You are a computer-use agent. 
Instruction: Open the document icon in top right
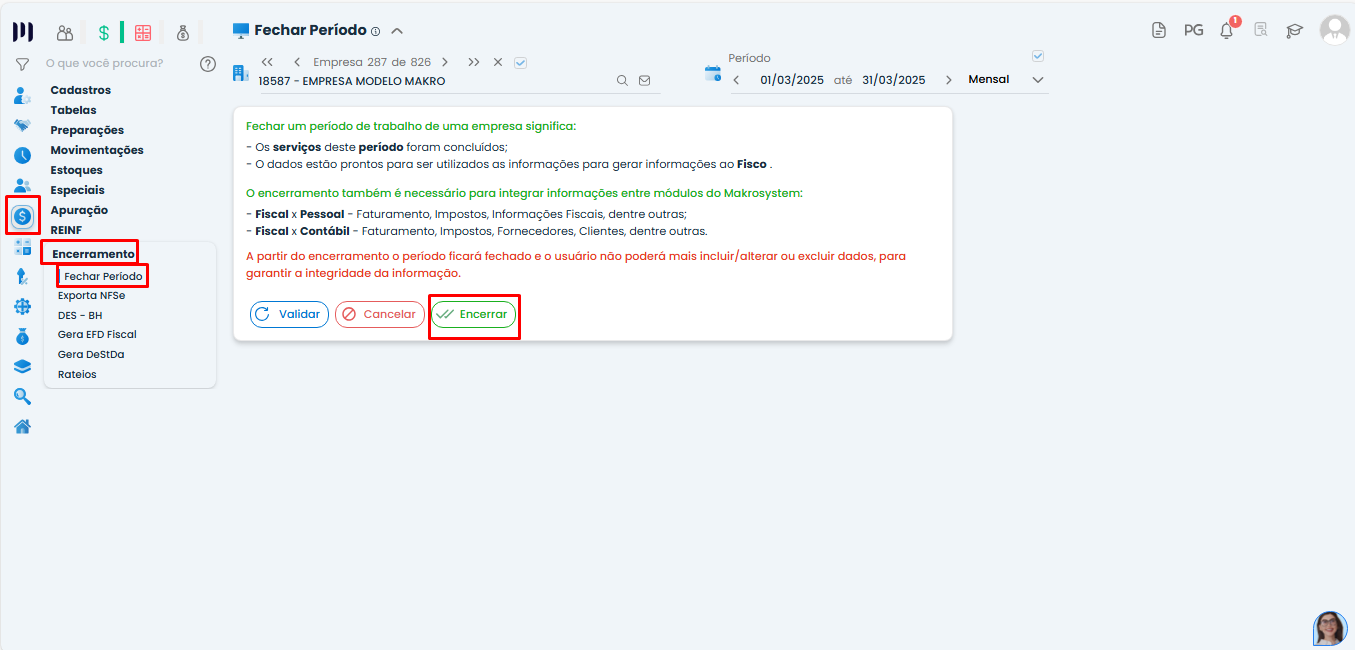click(x=1159, y=30)
